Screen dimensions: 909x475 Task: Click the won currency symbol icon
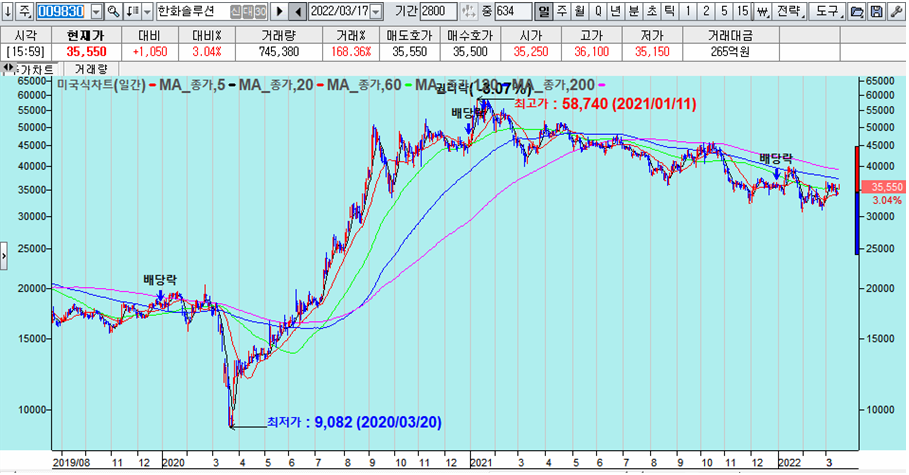tap(763, 11)
